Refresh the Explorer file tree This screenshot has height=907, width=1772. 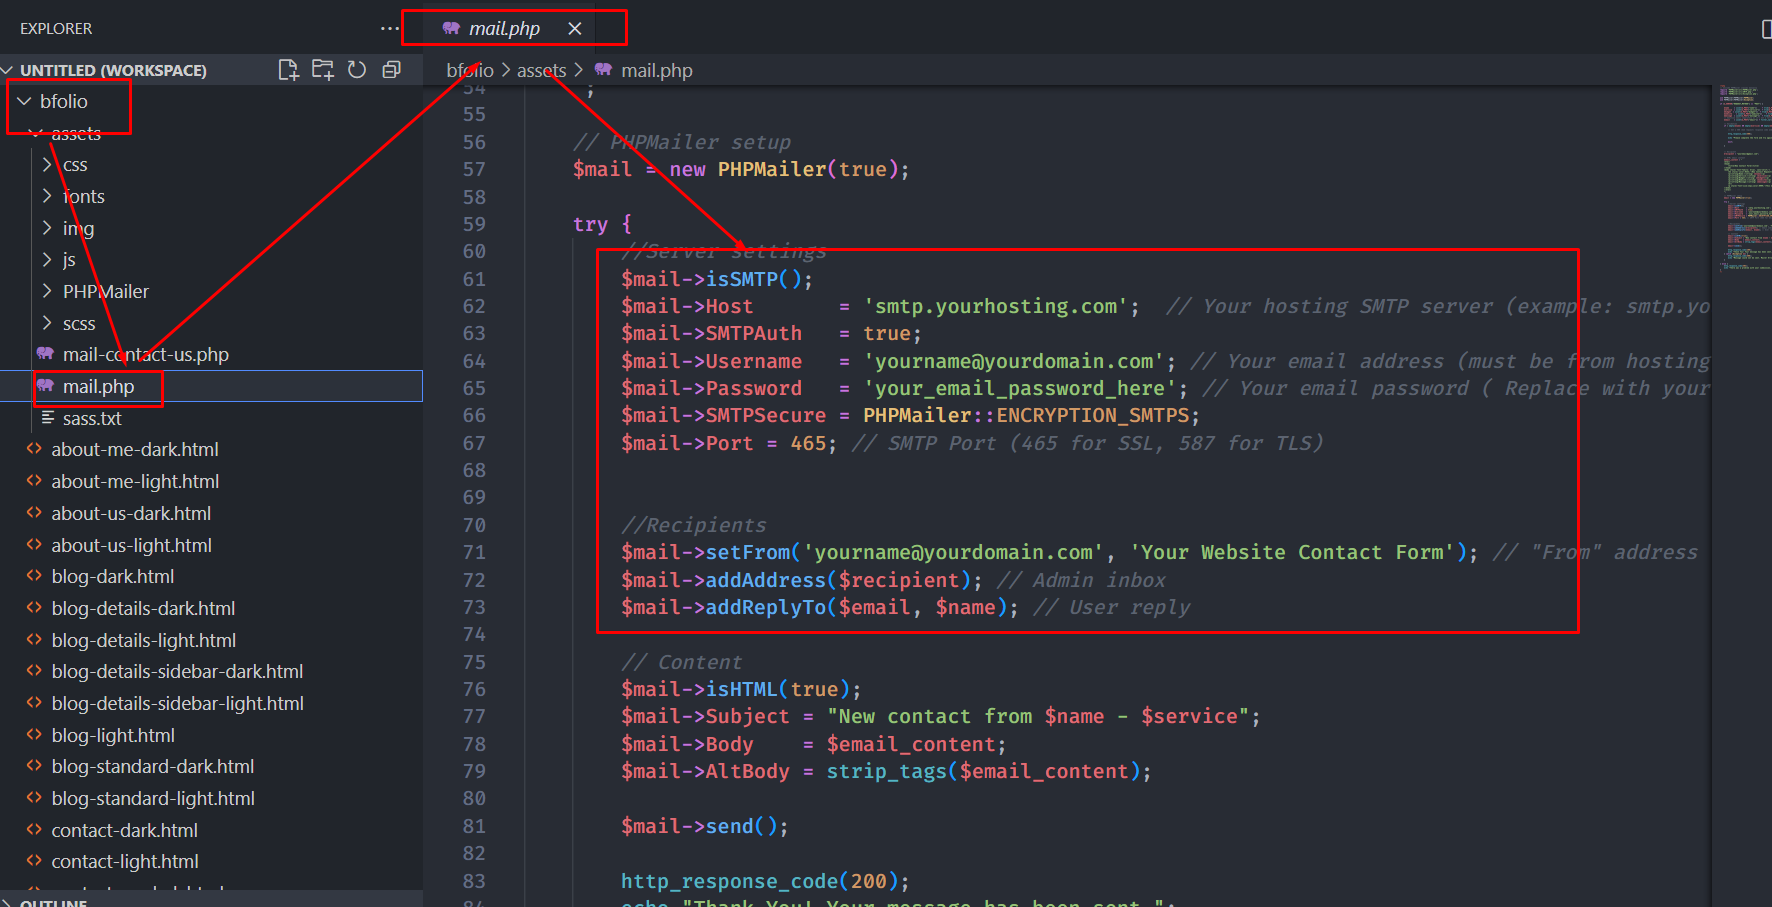(x=357, y=70)
